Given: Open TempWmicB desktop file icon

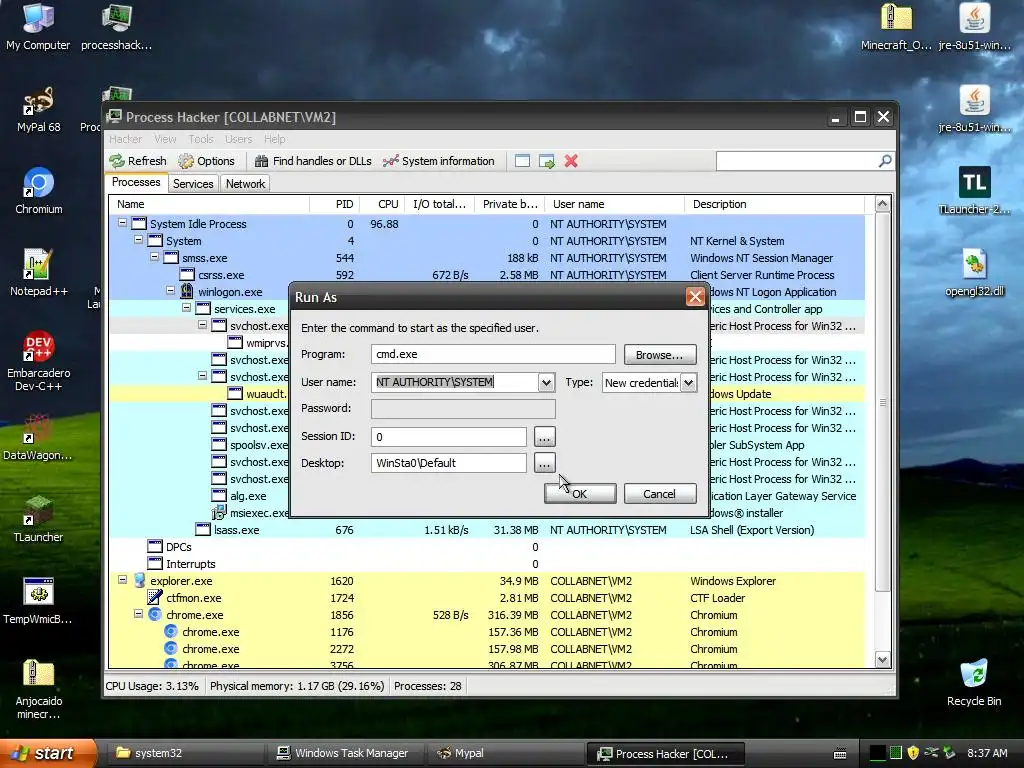Looking at the screenshot, I should (38, 601).
